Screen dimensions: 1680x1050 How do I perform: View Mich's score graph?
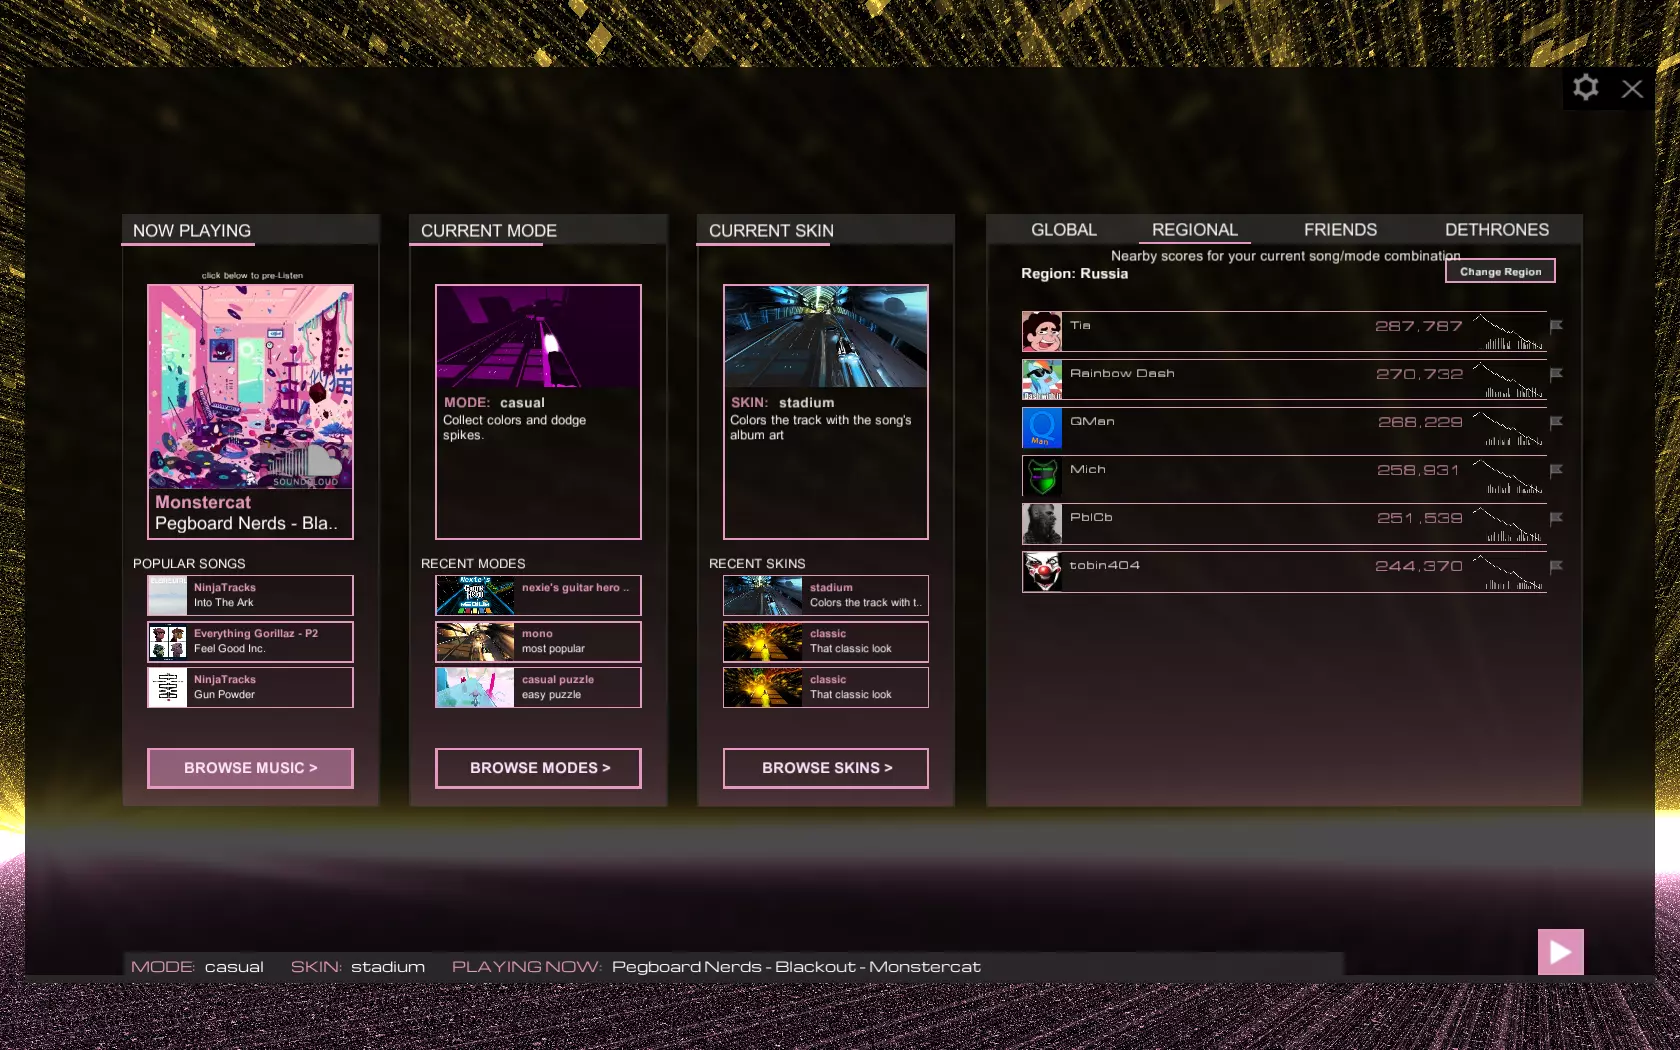1508,476
